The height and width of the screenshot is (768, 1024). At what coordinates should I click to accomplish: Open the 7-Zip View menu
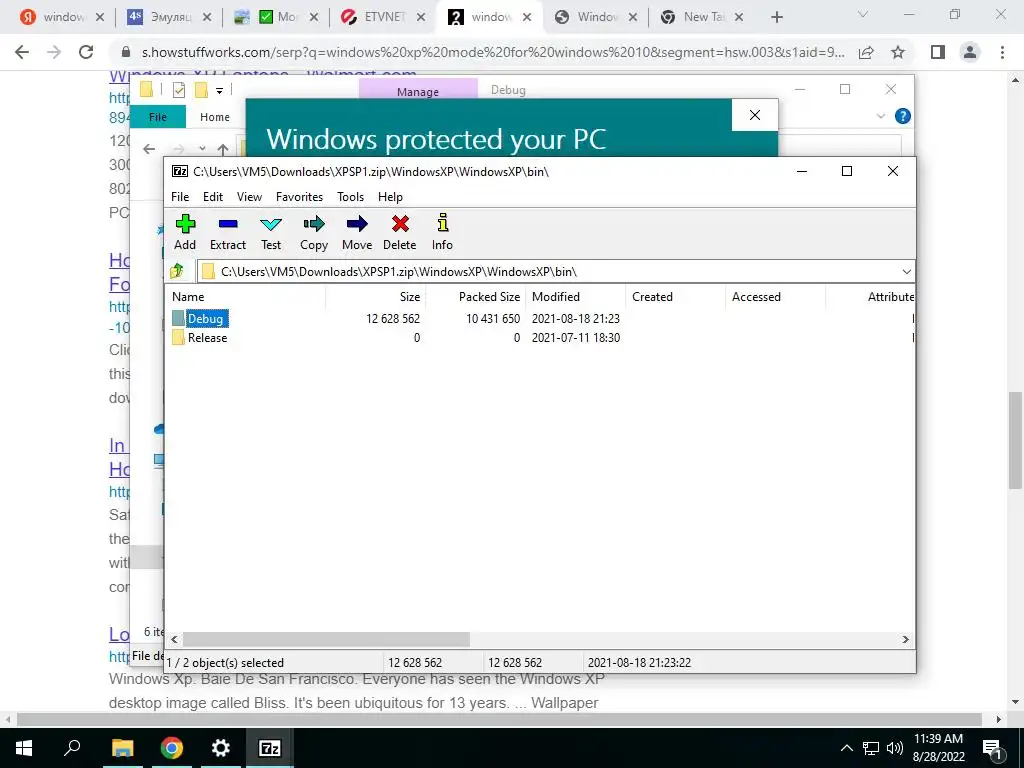point(249,197)
